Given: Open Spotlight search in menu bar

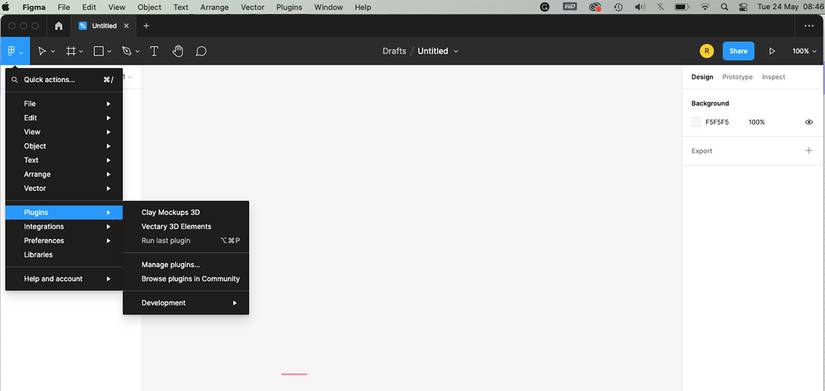Looking at the screenshot, I should [x=725, y=7].
